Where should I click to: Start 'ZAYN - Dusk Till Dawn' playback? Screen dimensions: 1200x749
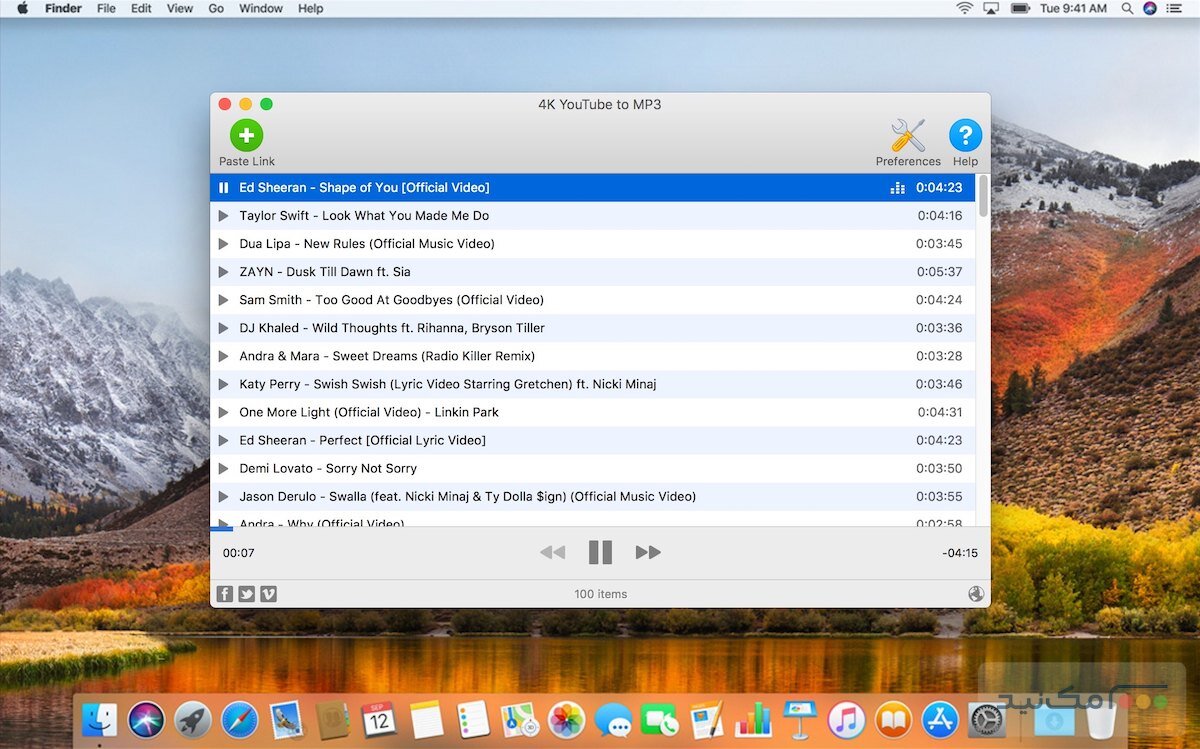click(x=223, y=271)
